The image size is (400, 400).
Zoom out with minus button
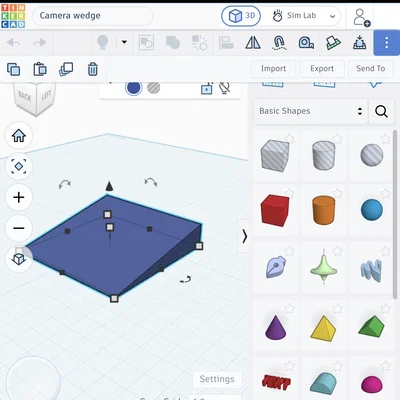pyautogui.click(x=19, y=228)
